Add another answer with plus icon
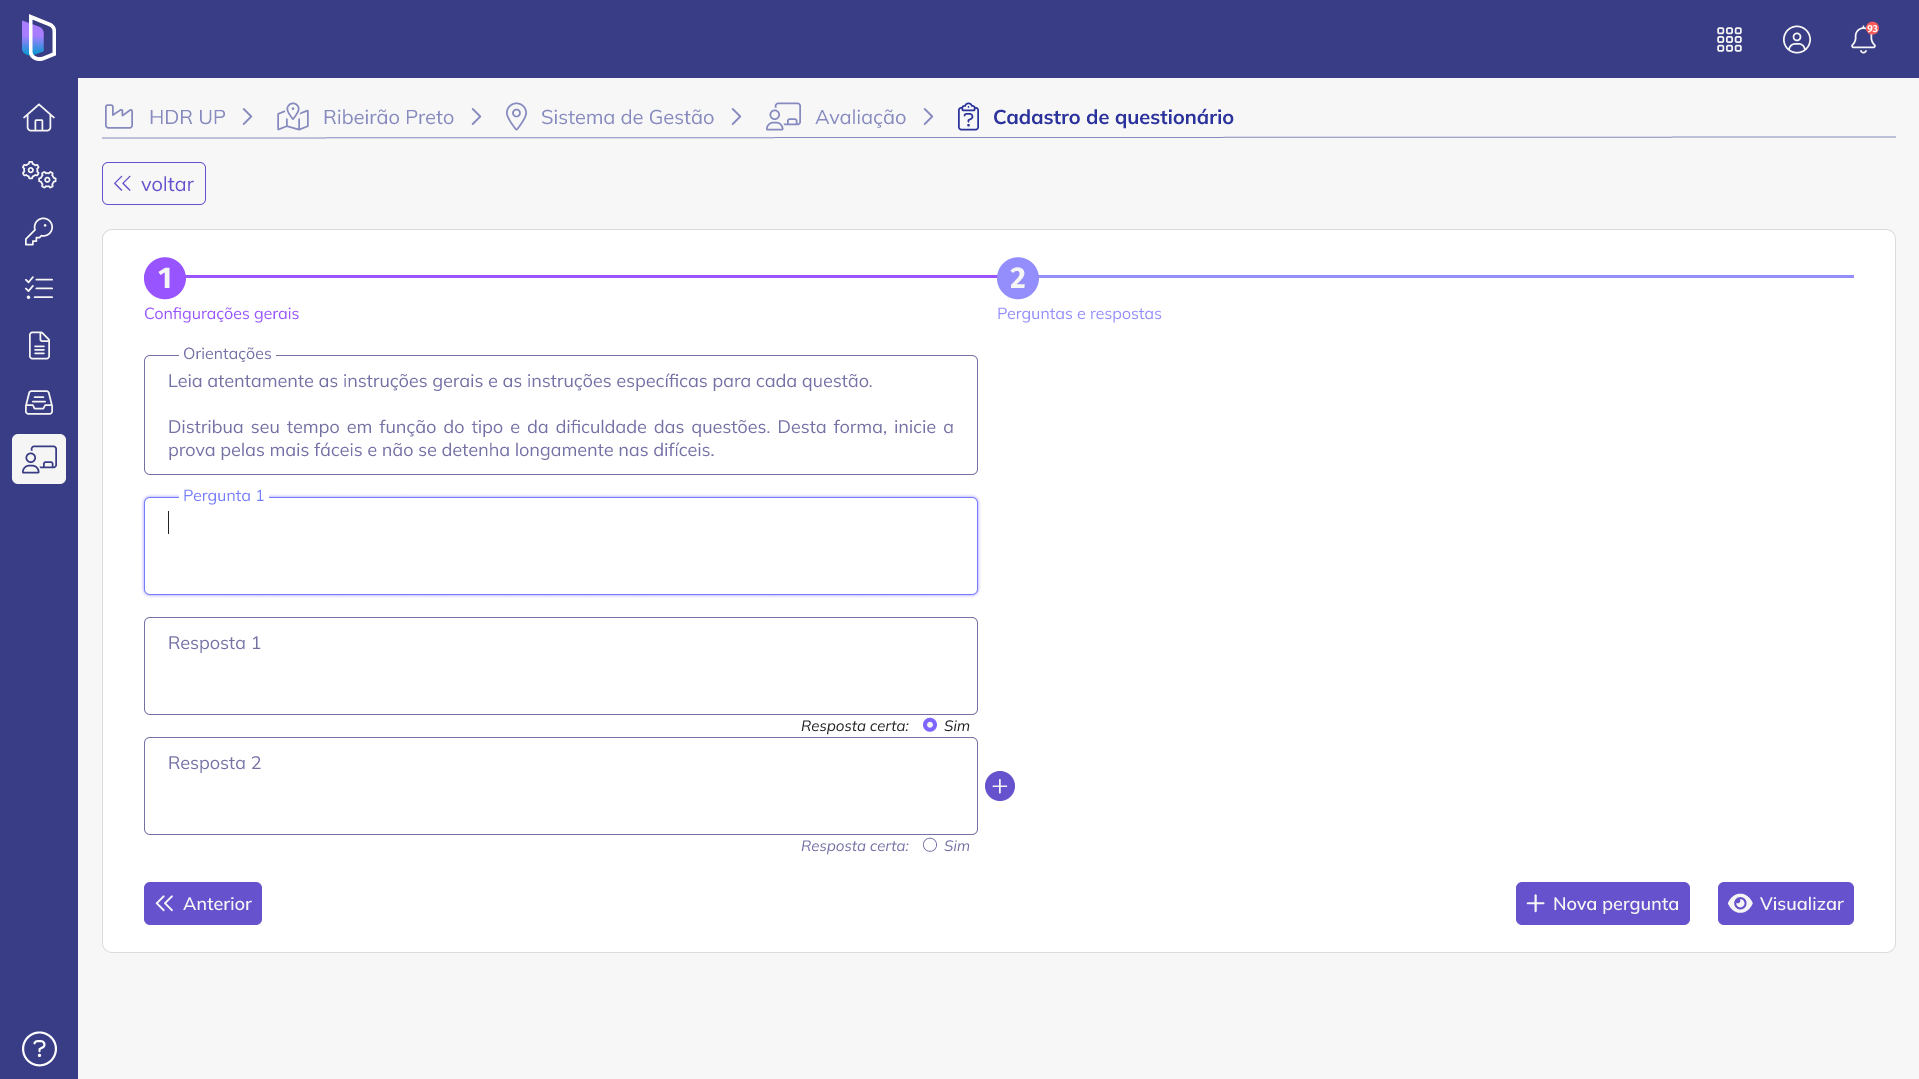The height and width of the screenshot is (1079, 1919). [x=1000, y=786]
